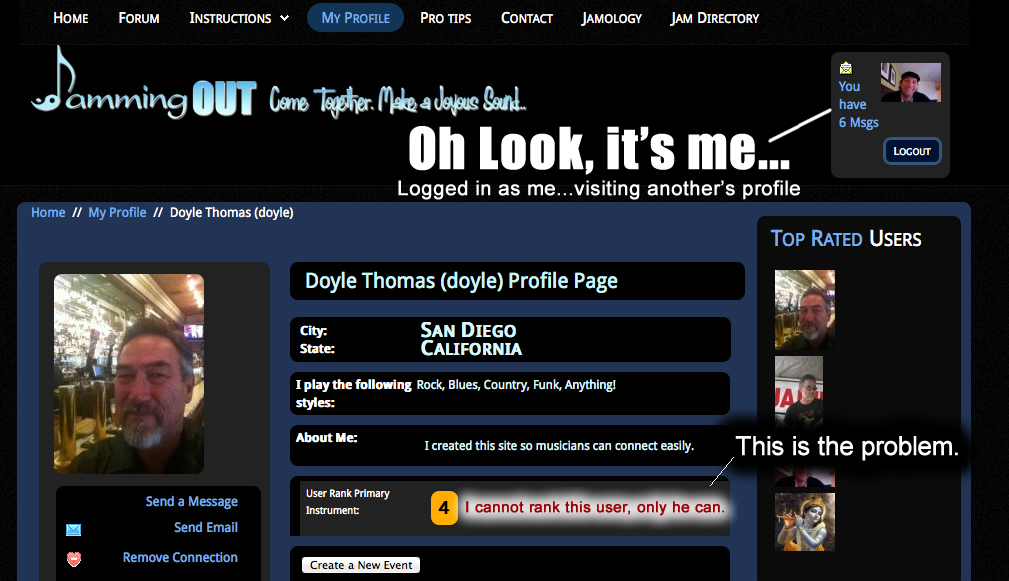This screenshot has height=581, width=1009.
Task: Click the Send Email link
Action: tap(206, 528)
